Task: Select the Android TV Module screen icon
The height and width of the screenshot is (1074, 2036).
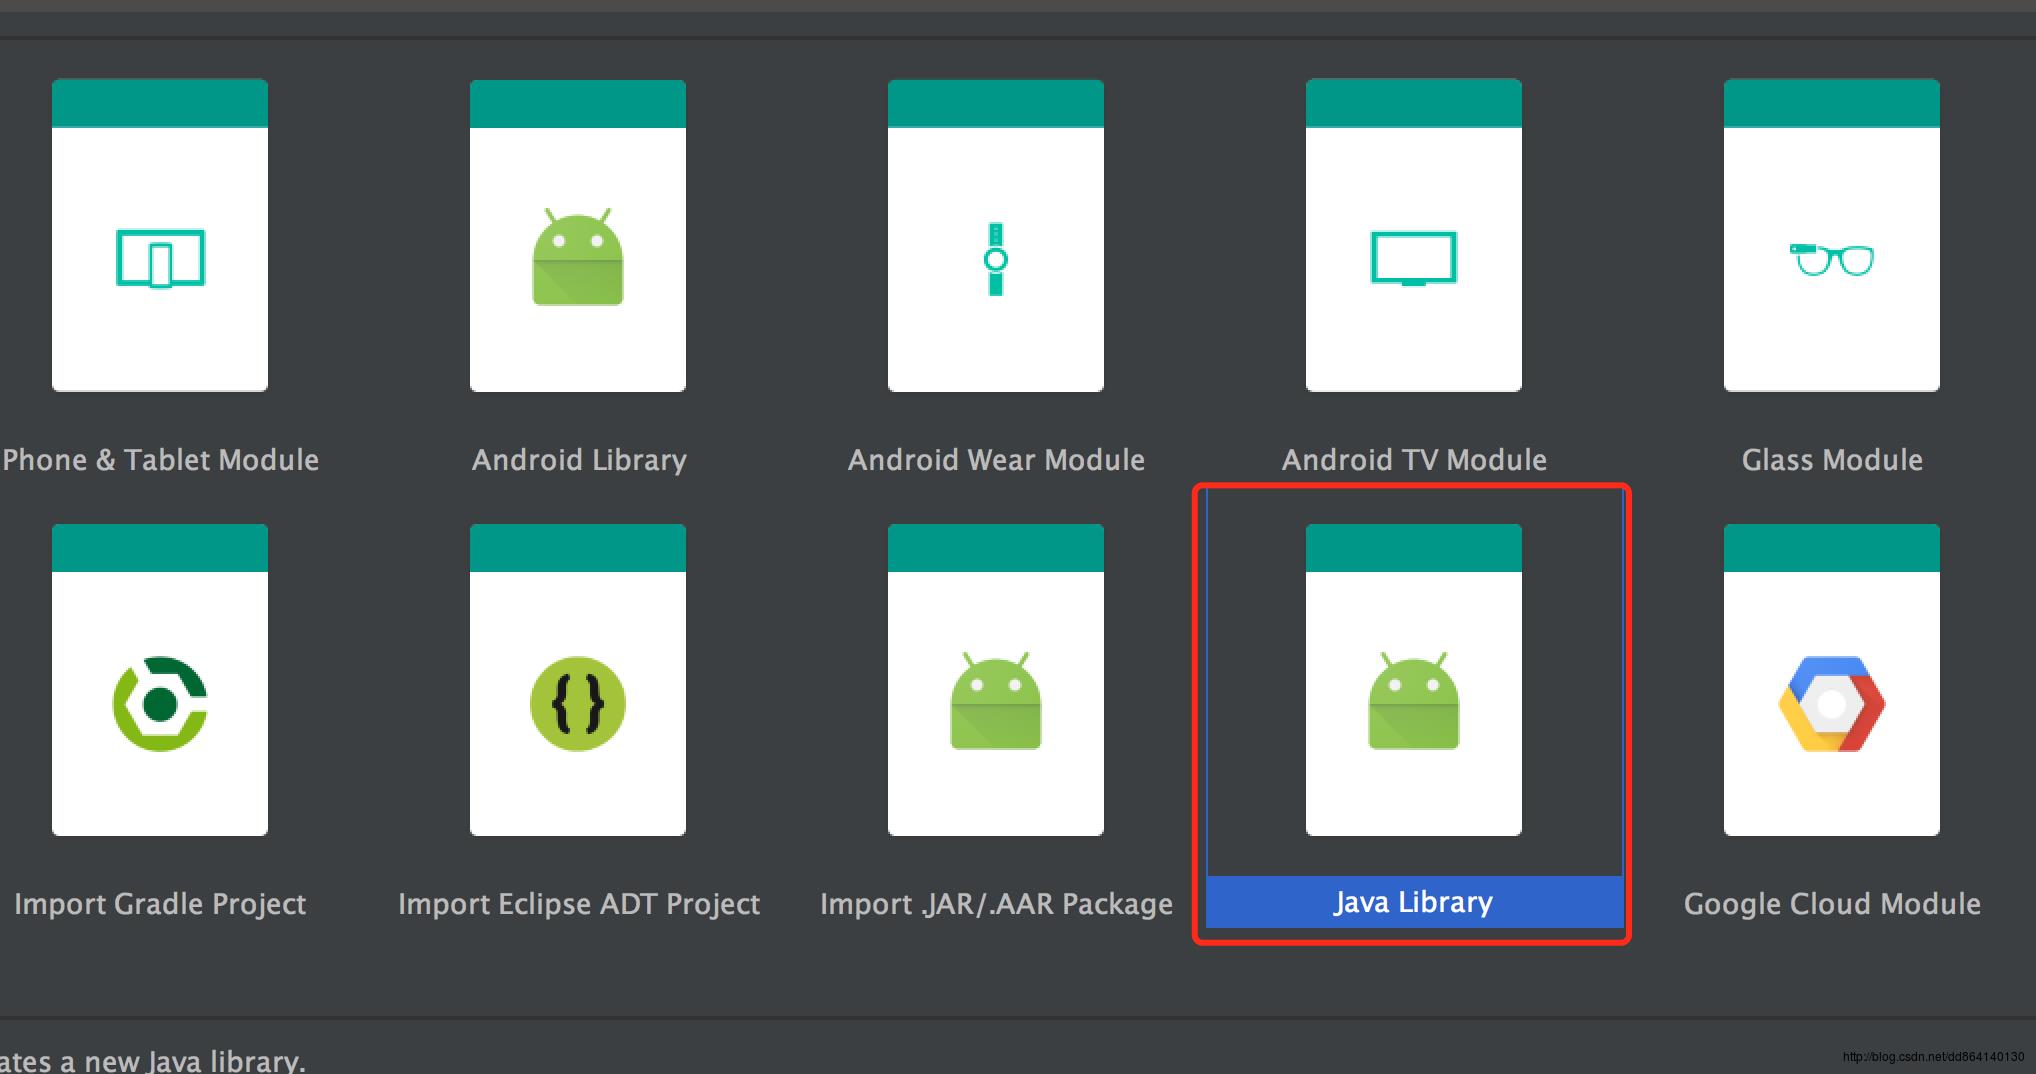Action: [x=1413, y=258]
